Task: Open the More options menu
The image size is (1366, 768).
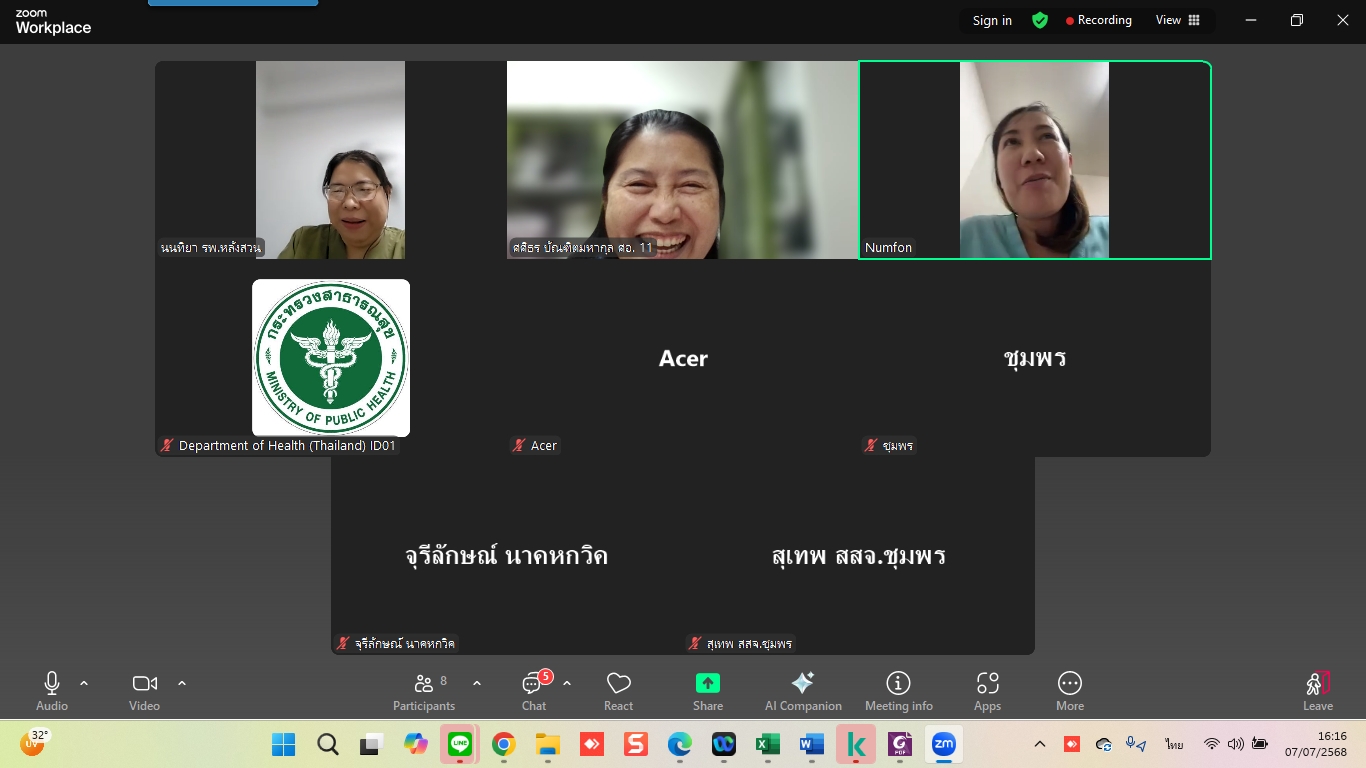Action: point(1069,690)
